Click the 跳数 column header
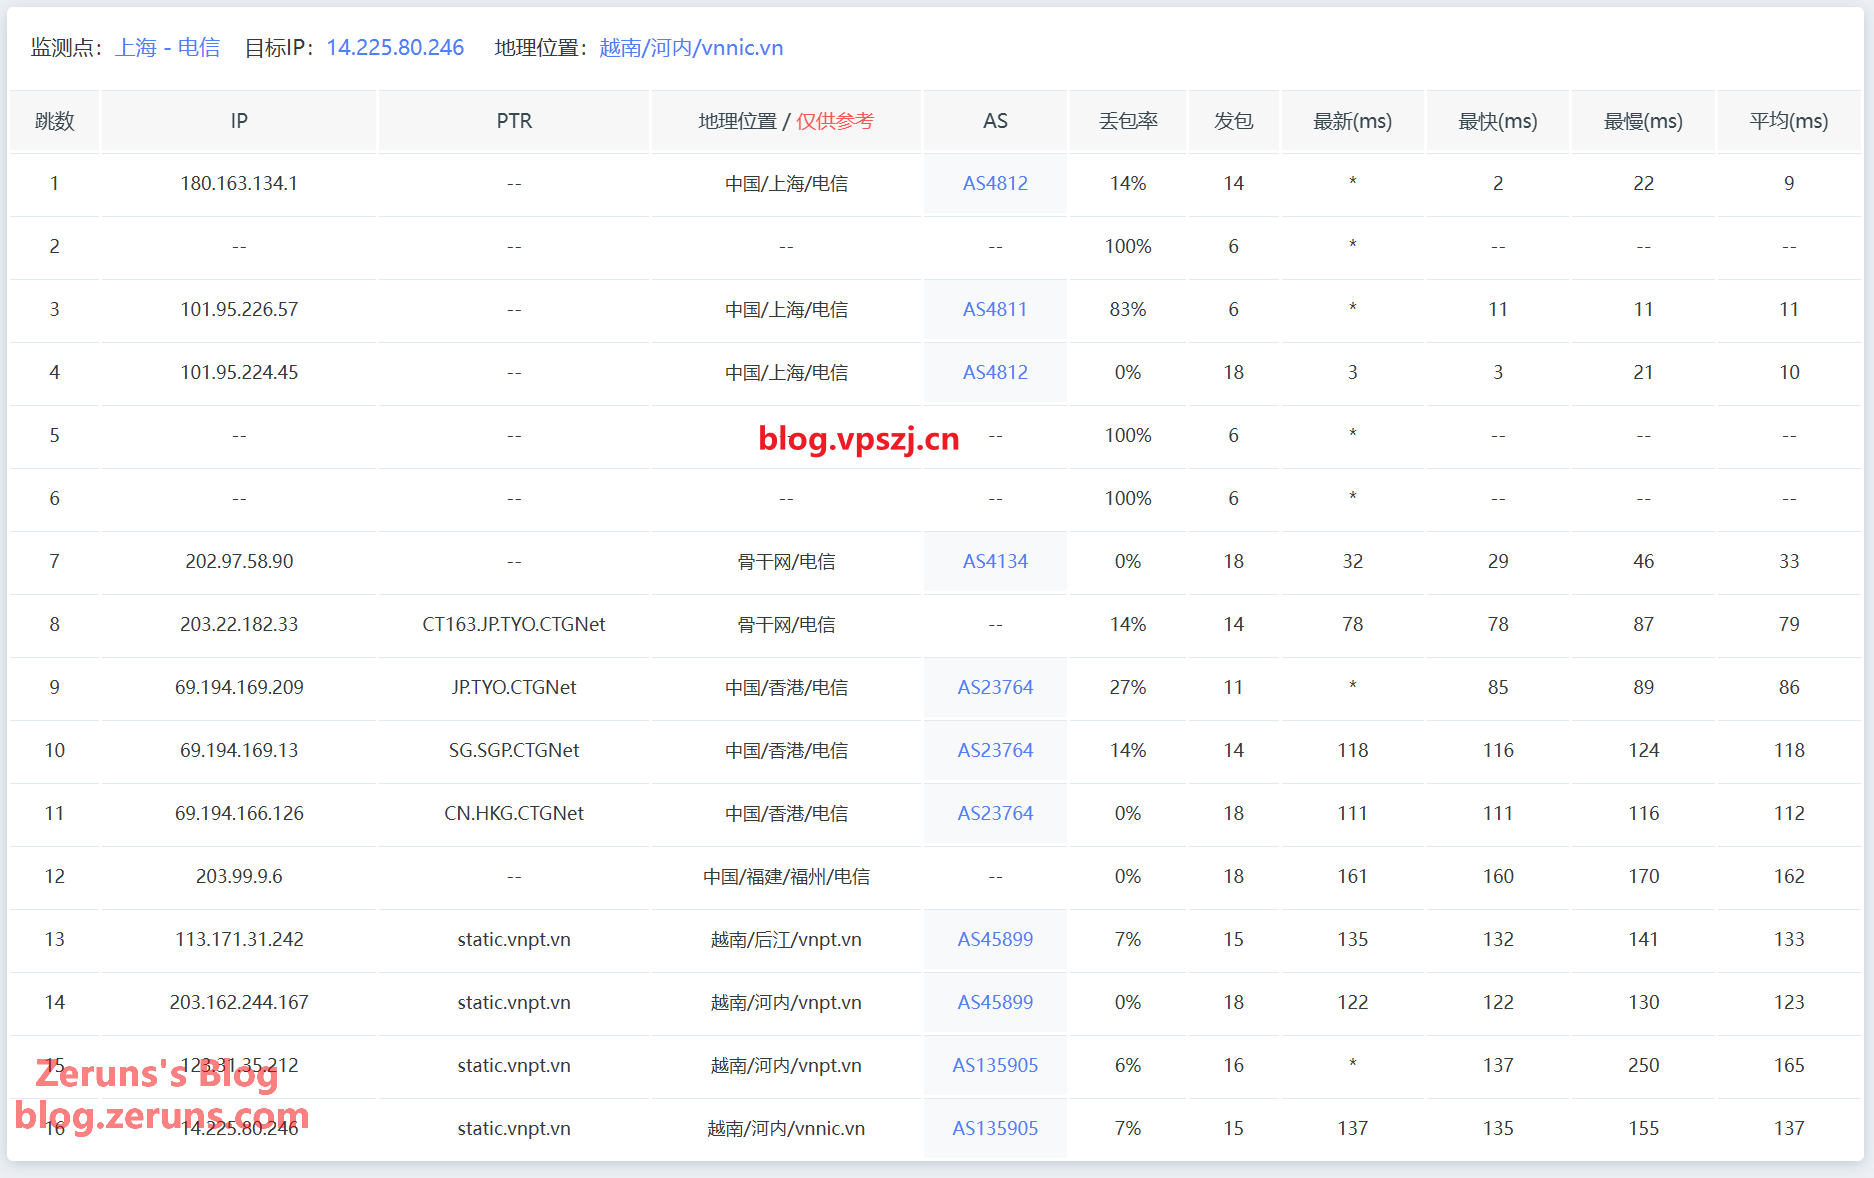 (55, 121)
